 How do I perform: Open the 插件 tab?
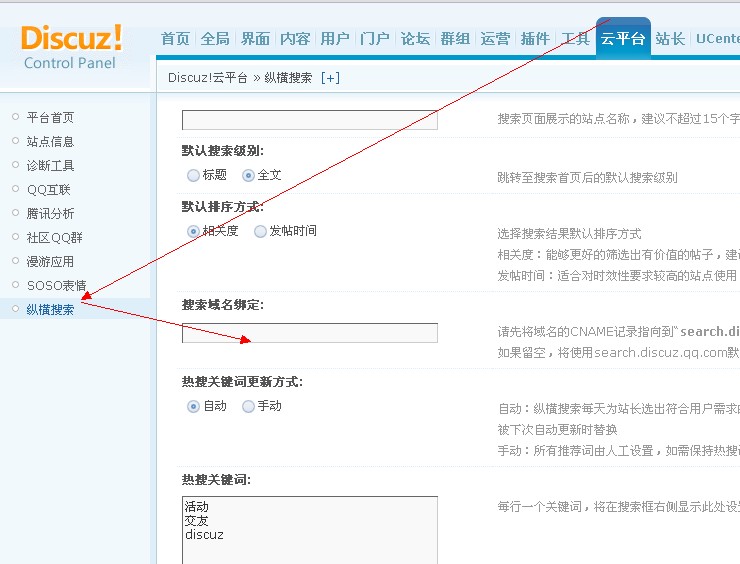point(535,38)
